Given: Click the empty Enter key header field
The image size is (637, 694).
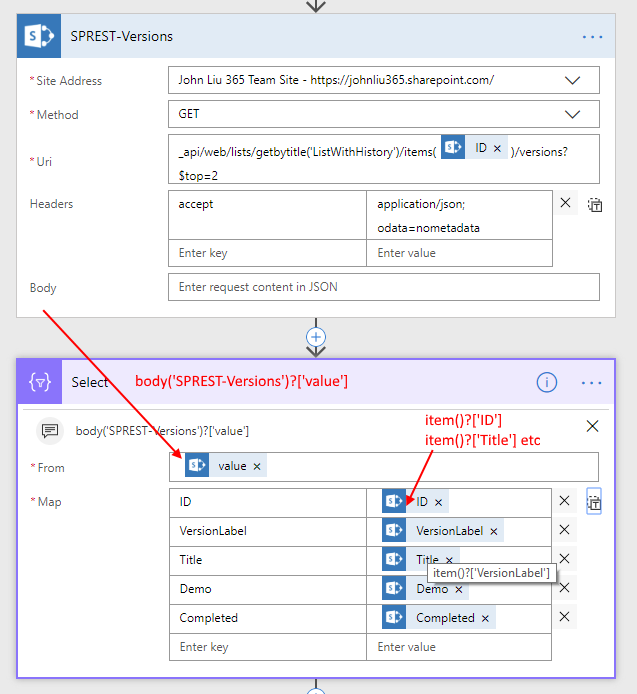Looking at the screenshot, I should tap(267, 253).
